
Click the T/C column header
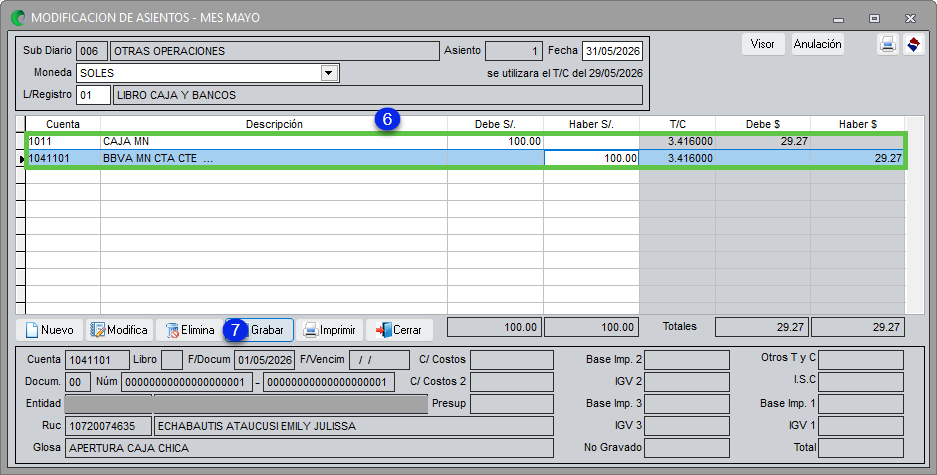click(x=677, y=124)
